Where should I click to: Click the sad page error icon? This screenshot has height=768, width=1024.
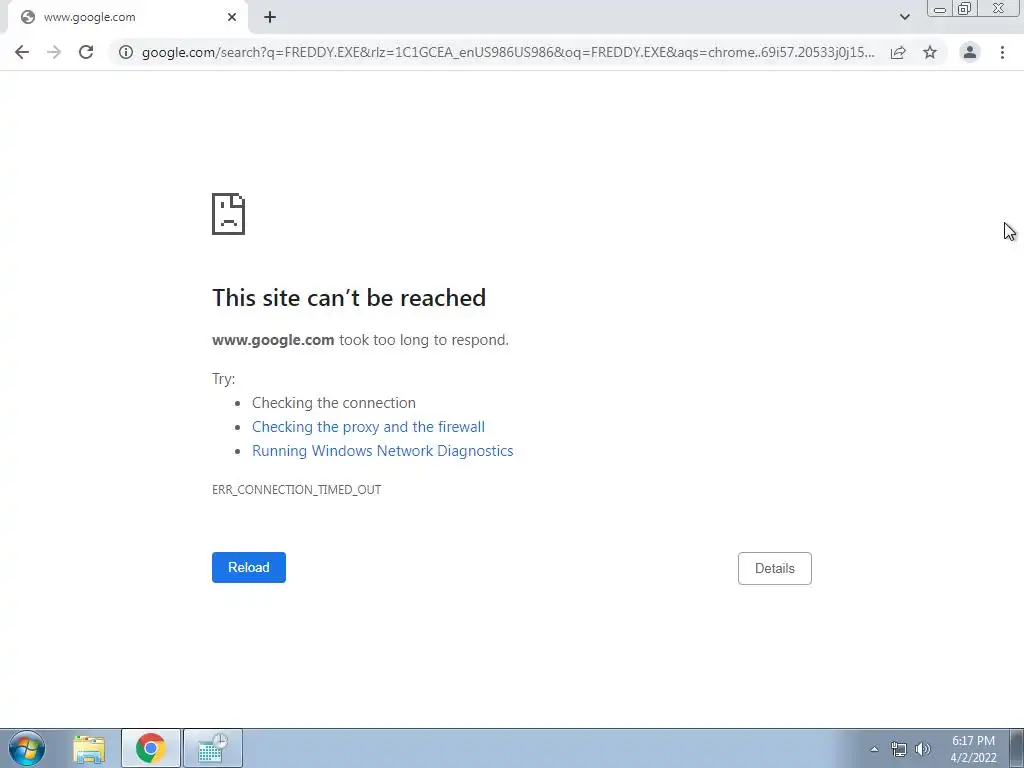(x=228, y=214)
